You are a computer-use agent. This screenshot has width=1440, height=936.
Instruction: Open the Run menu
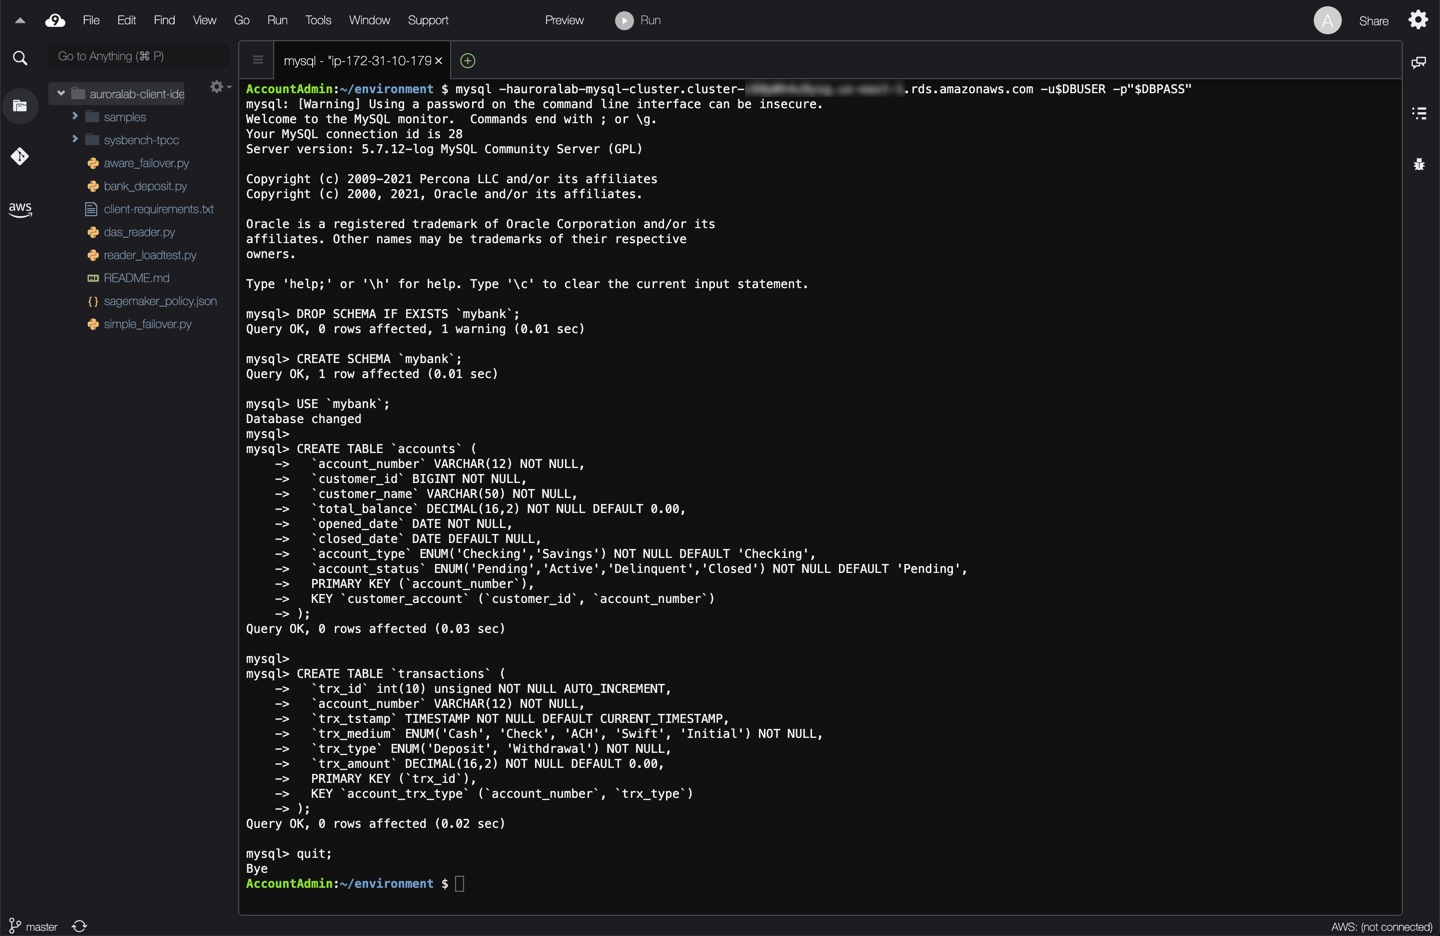277,20
